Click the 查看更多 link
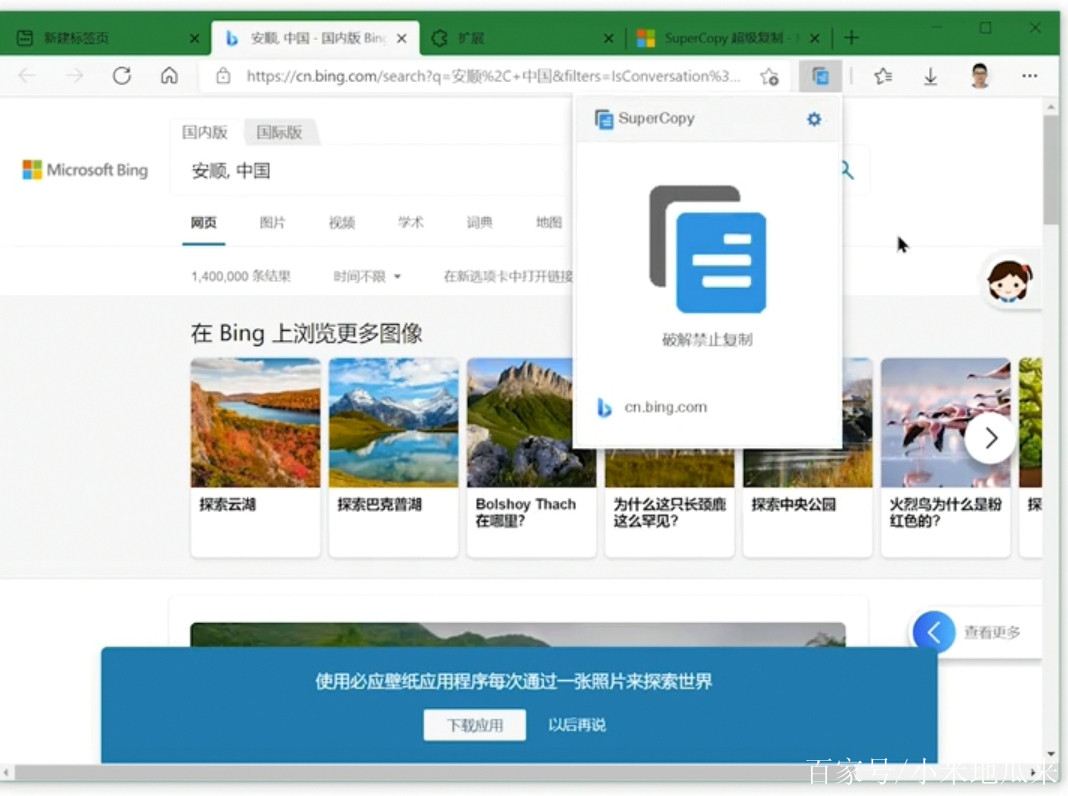1068x796 pixels. (x=992, y=633)
